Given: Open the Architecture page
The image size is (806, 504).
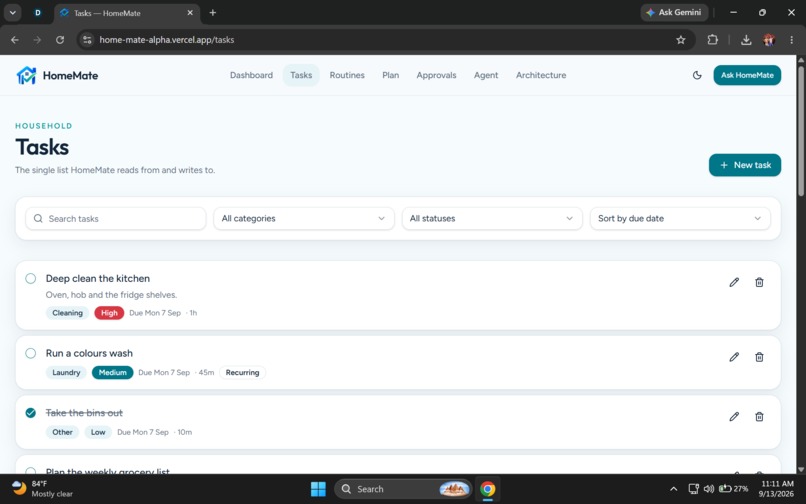Looking at the screenshot, I should point(541,75).
